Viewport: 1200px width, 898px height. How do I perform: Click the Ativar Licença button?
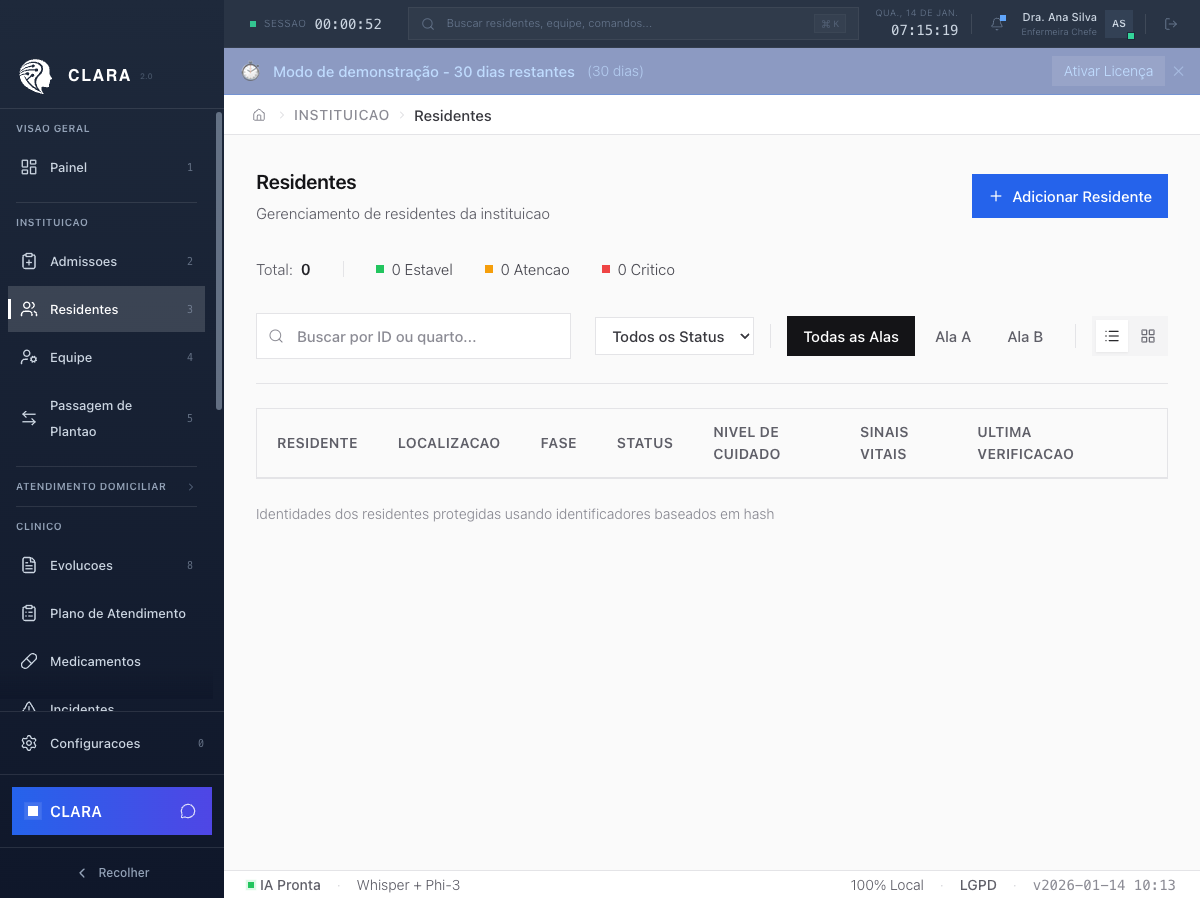tap(1107, 71)
